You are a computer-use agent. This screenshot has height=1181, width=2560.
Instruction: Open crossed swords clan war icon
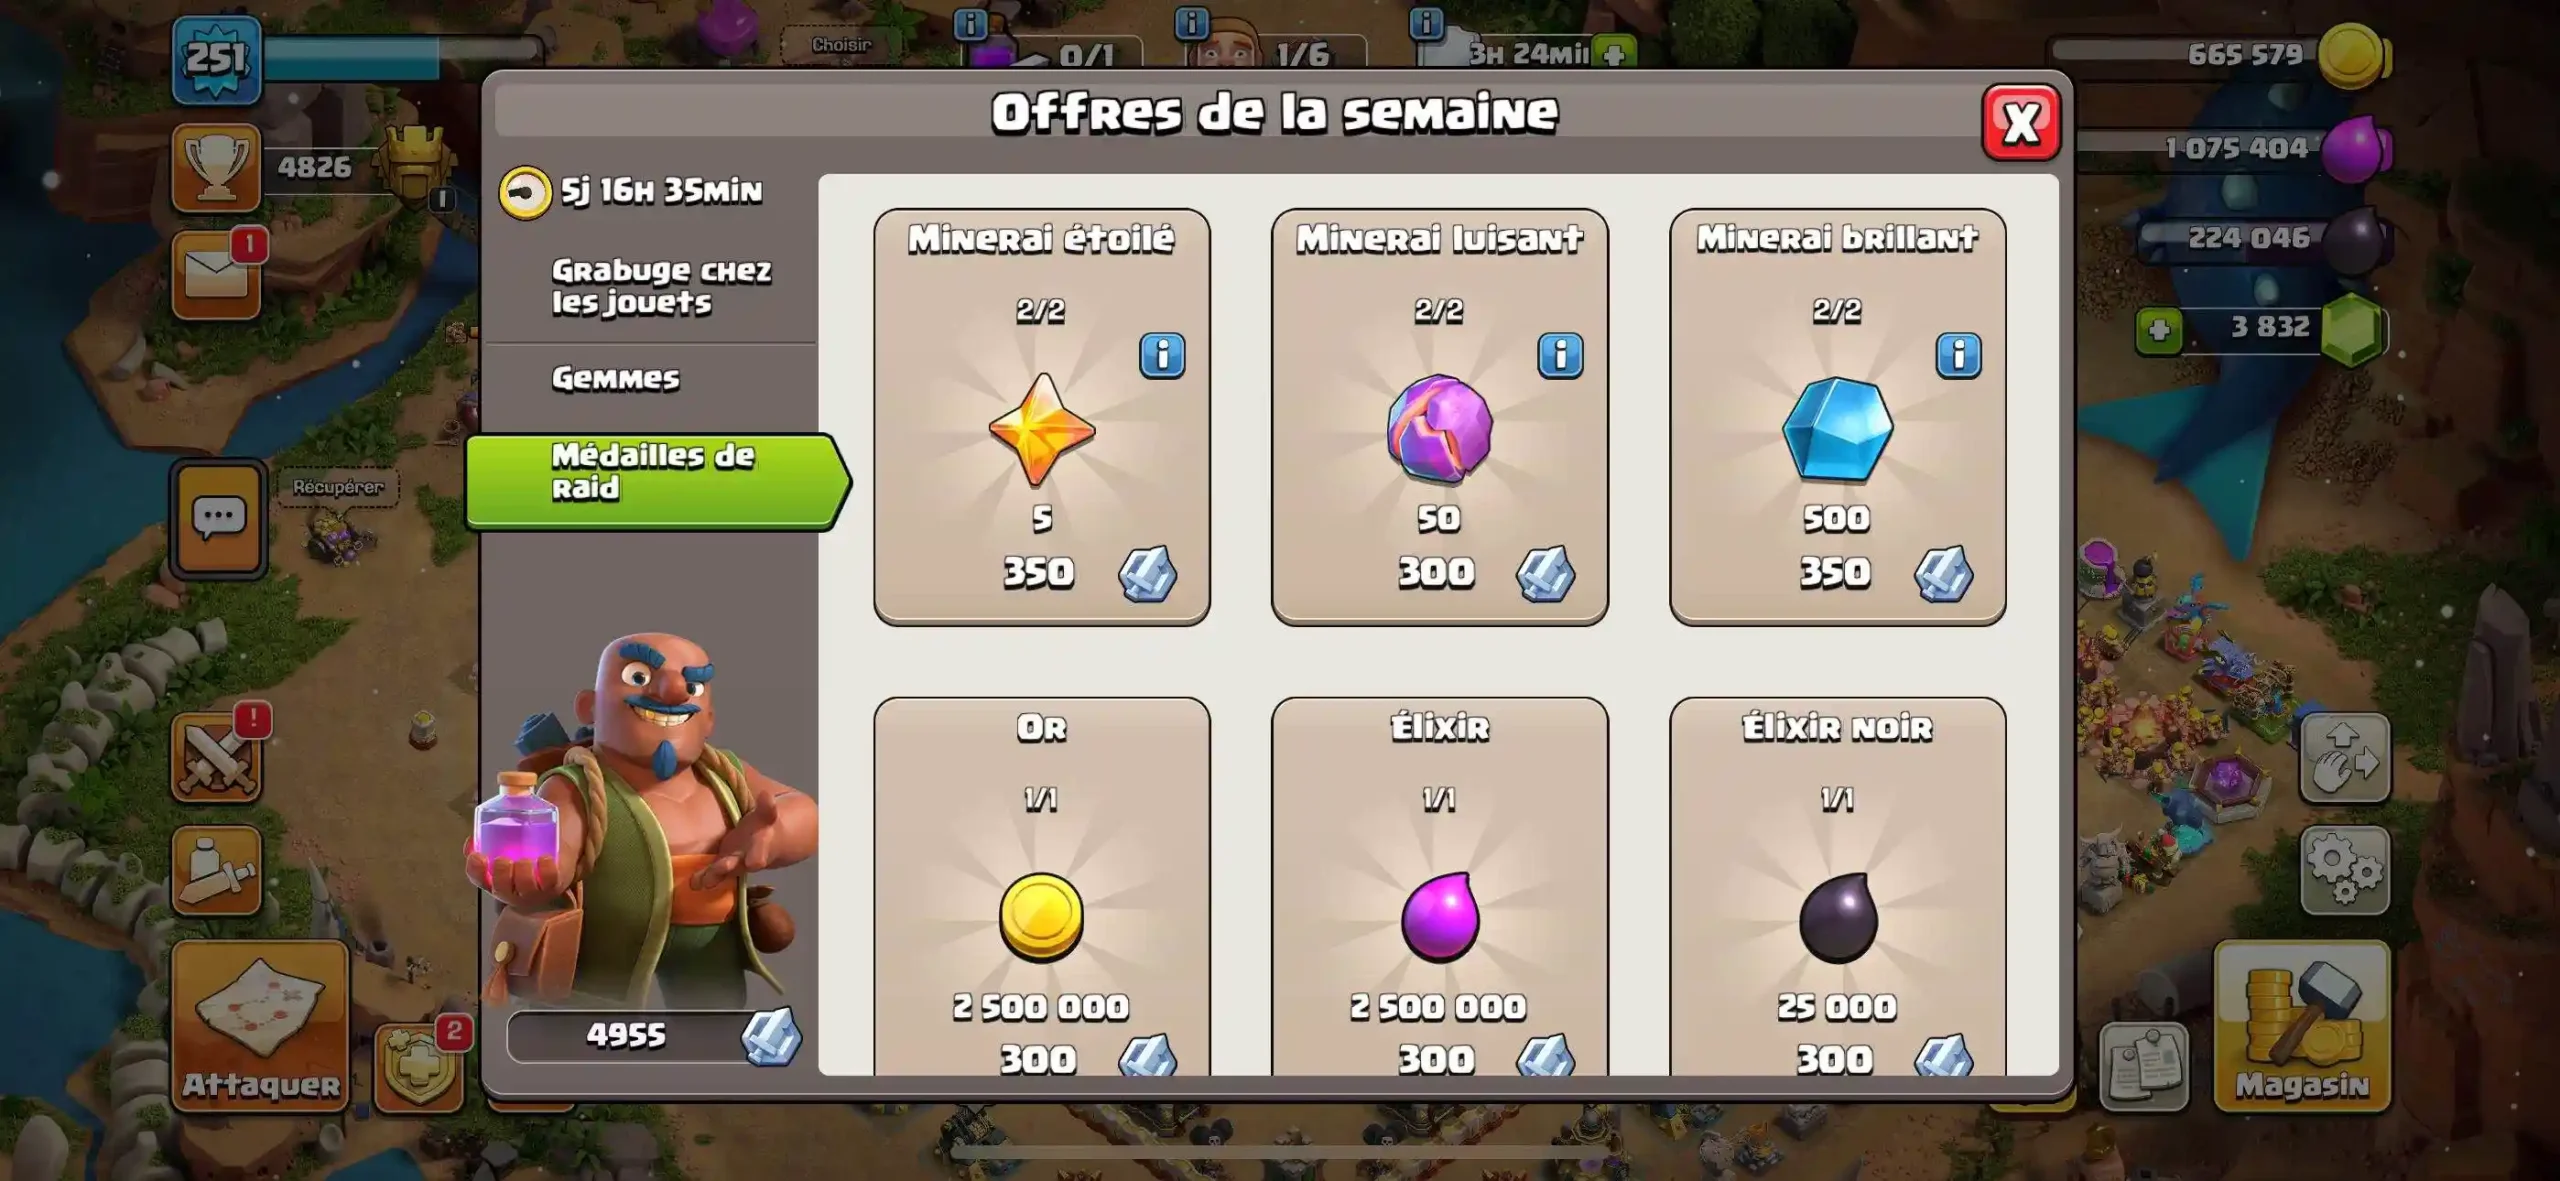pos(217,757)
